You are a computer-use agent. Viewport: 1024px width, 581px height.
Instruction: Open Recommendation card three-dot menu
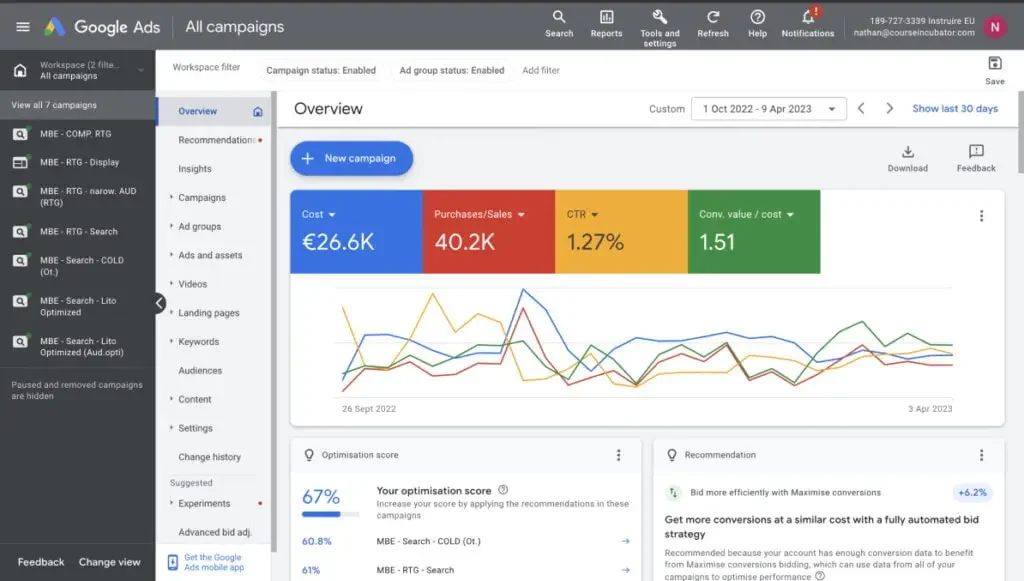tap(981, 455)
